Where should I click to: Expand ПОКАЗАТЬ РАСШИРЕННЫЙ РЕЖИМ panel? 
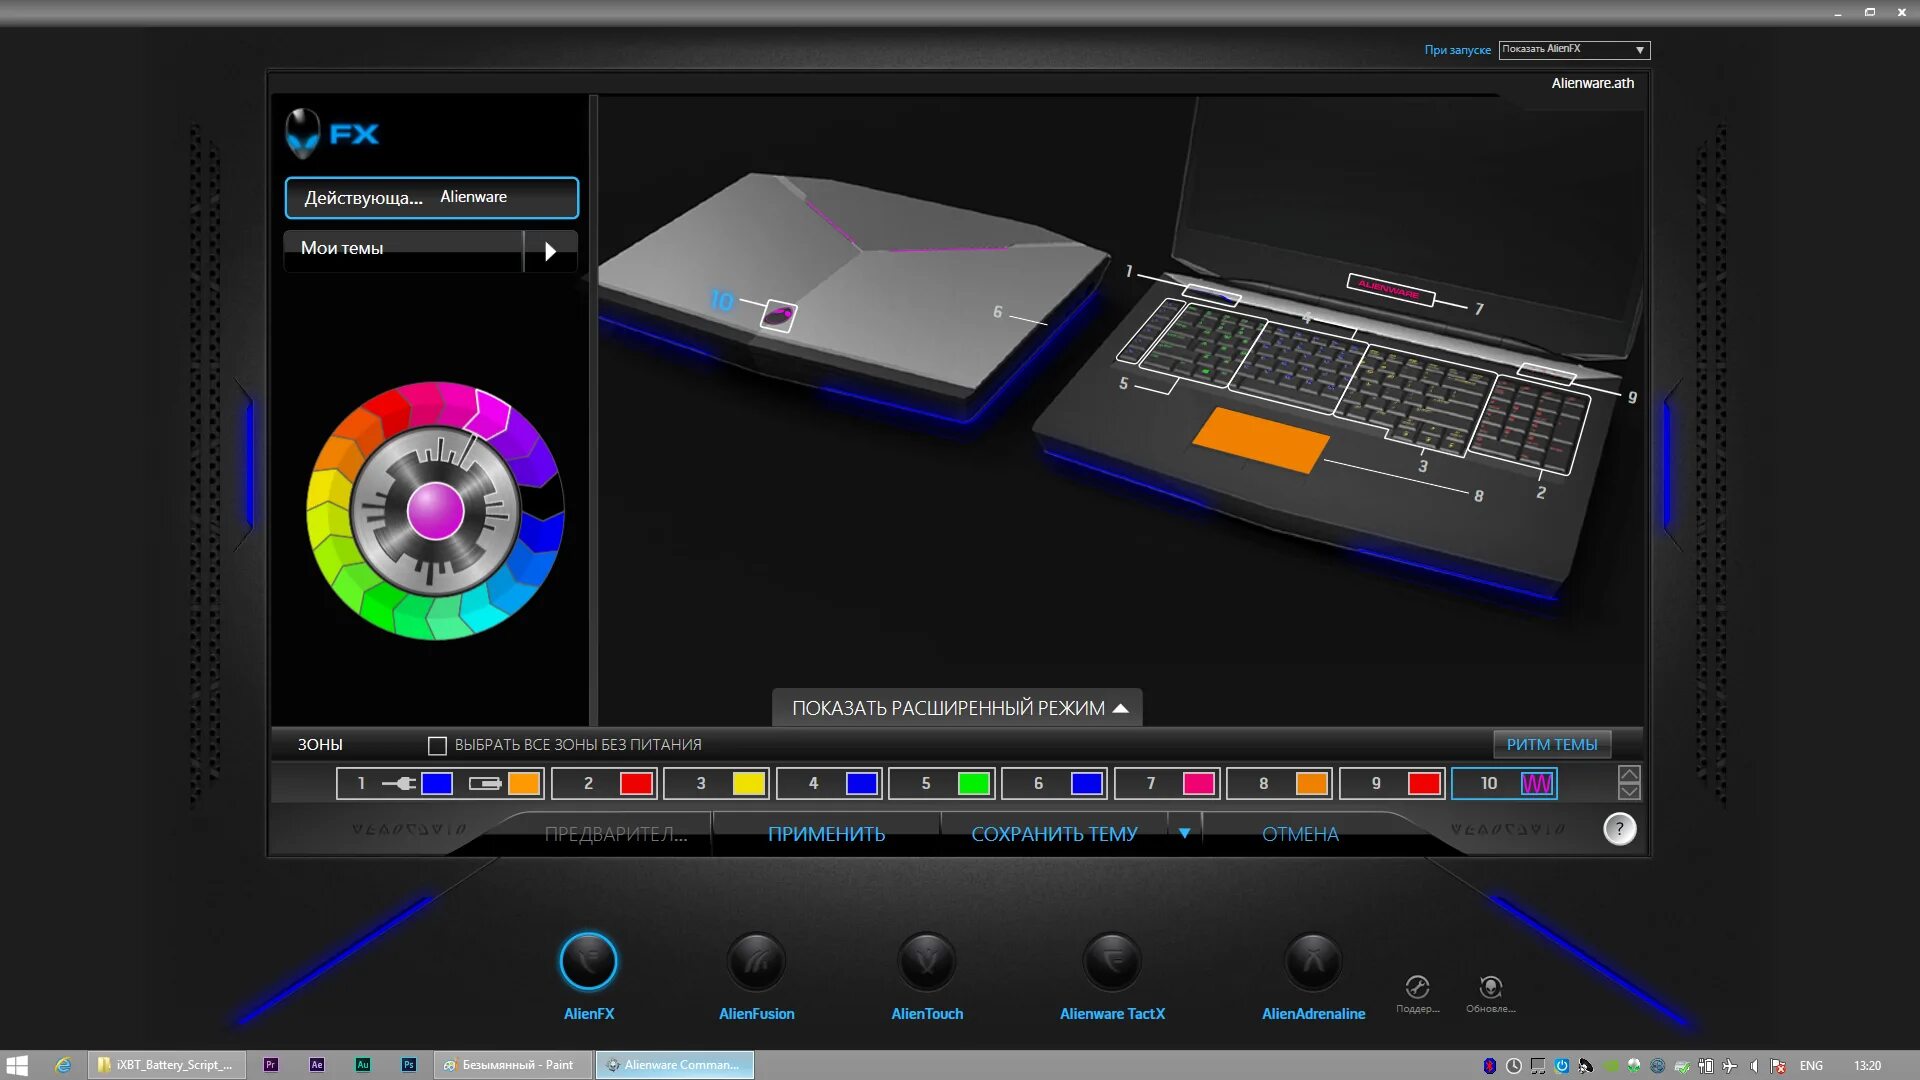pyautogui.click(x=957, y=708)
